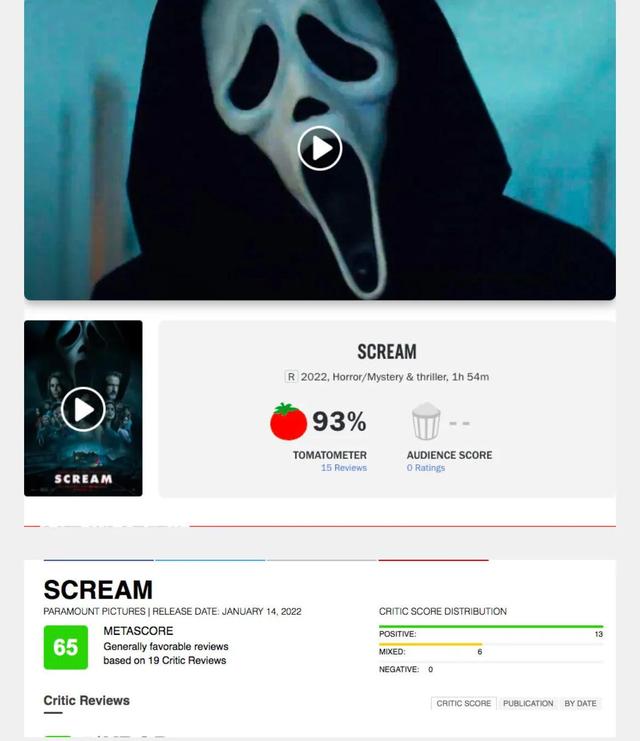Screen dimensions: 640x741
Task: Sort reviews By Date tab
Action: [580, 703]
